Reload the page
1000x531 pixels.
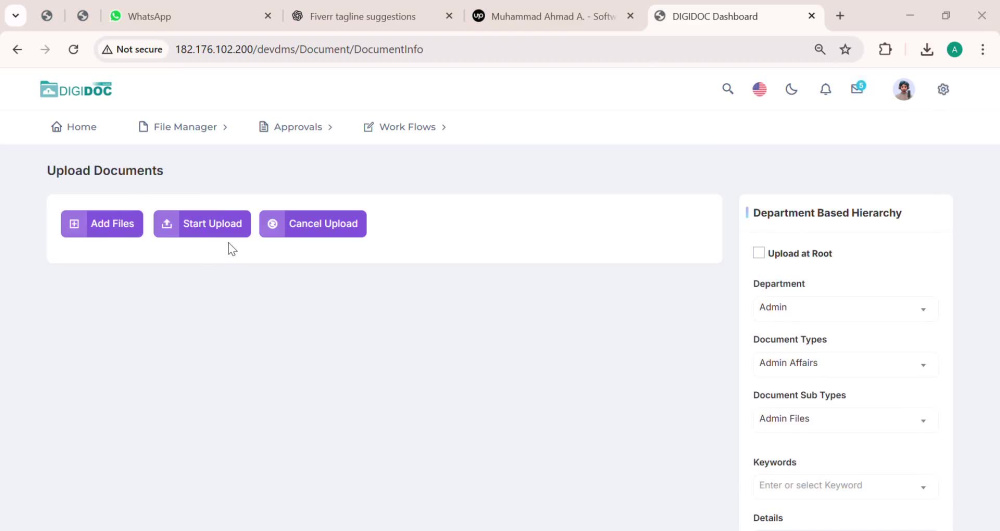point(73,49)
